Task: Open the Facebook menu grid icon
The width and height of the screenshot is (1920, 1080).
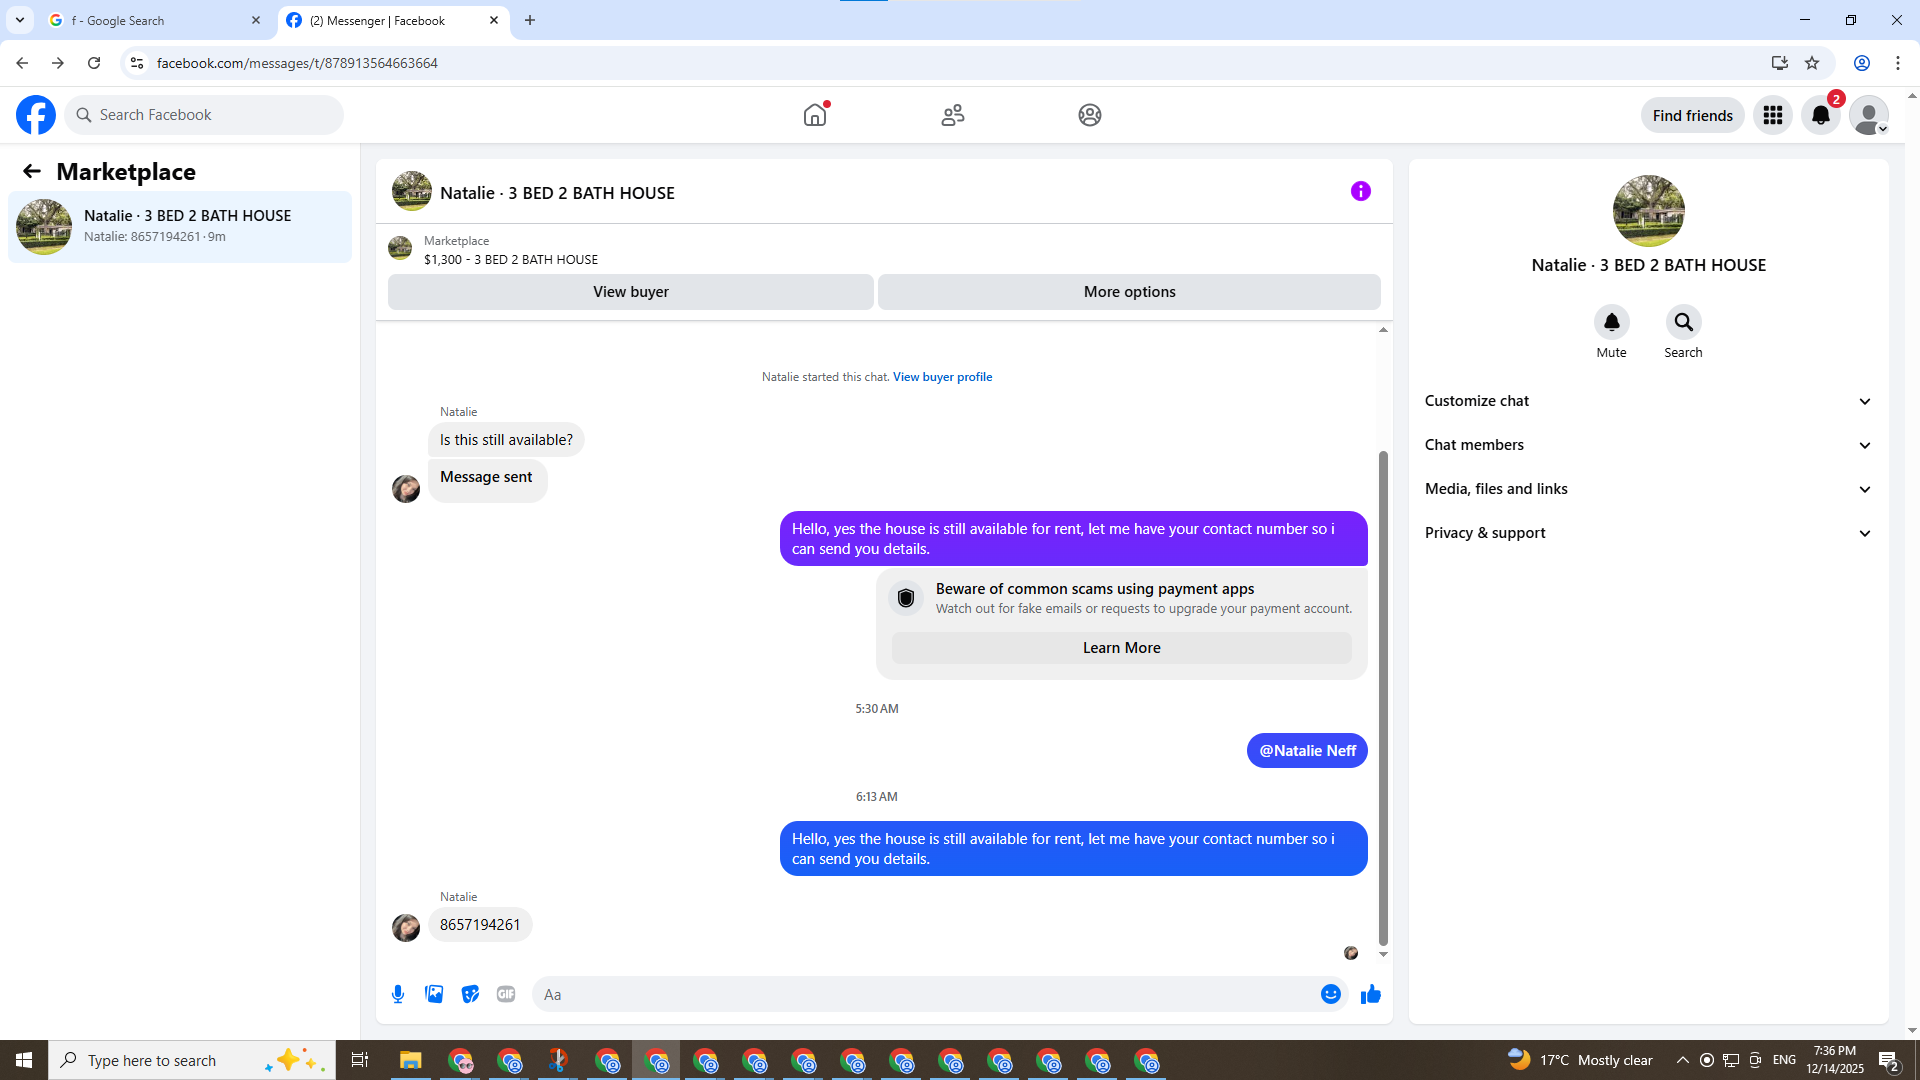Action: (1773, 115)
